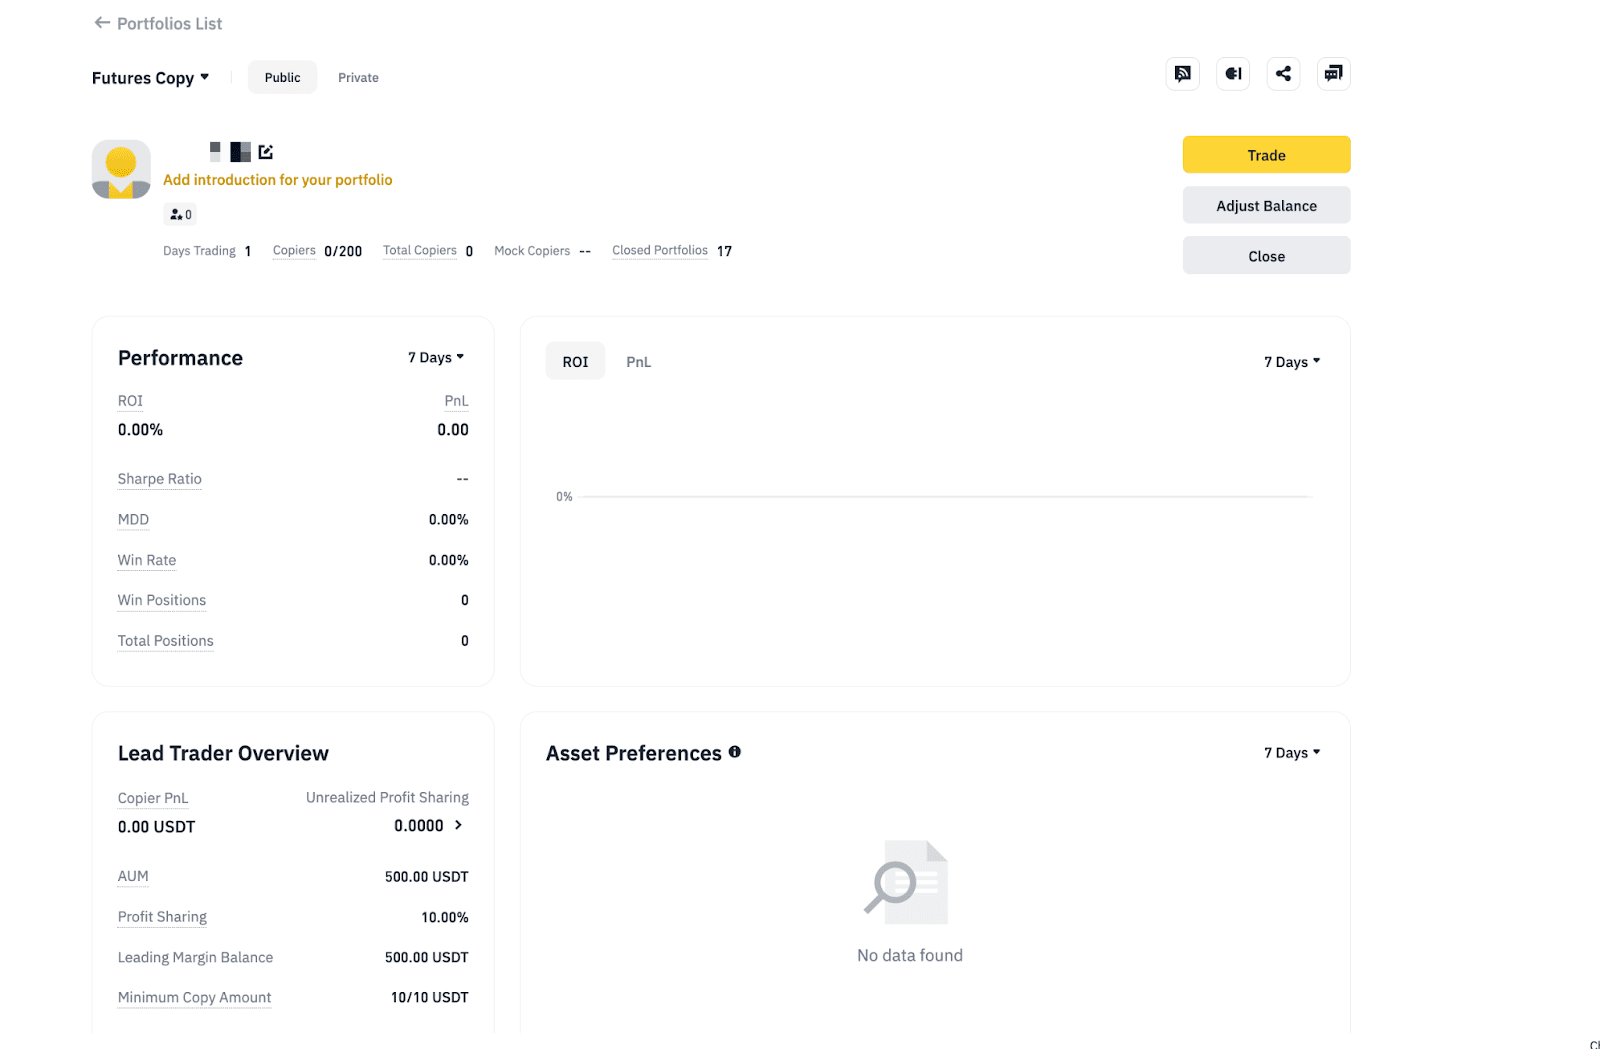Click the Asset Preferences info icon

click(735, 752)
